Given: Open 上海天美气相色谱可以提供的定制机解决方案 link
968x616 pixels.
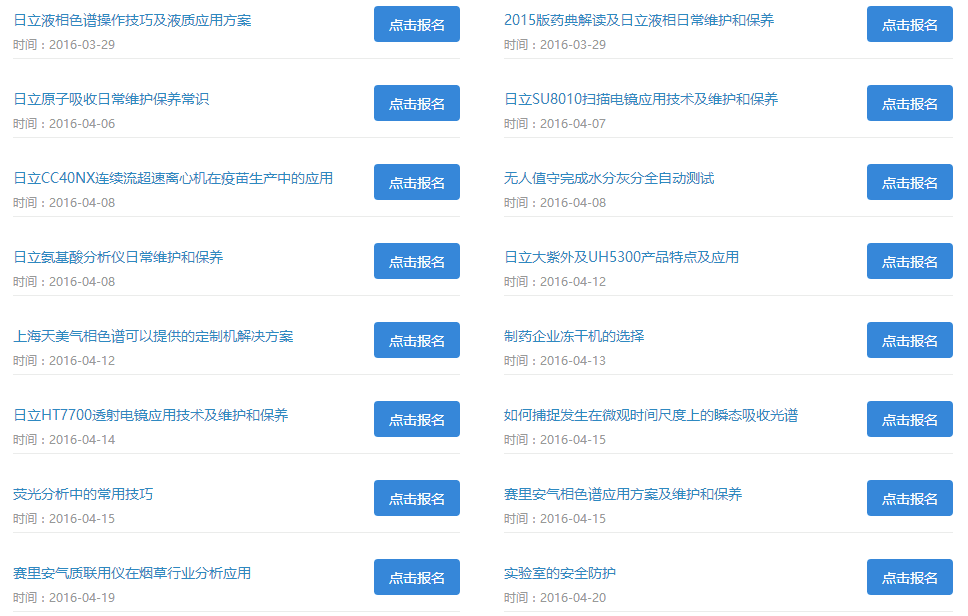Looking at the screenshot, I should (x=153, y=336).
